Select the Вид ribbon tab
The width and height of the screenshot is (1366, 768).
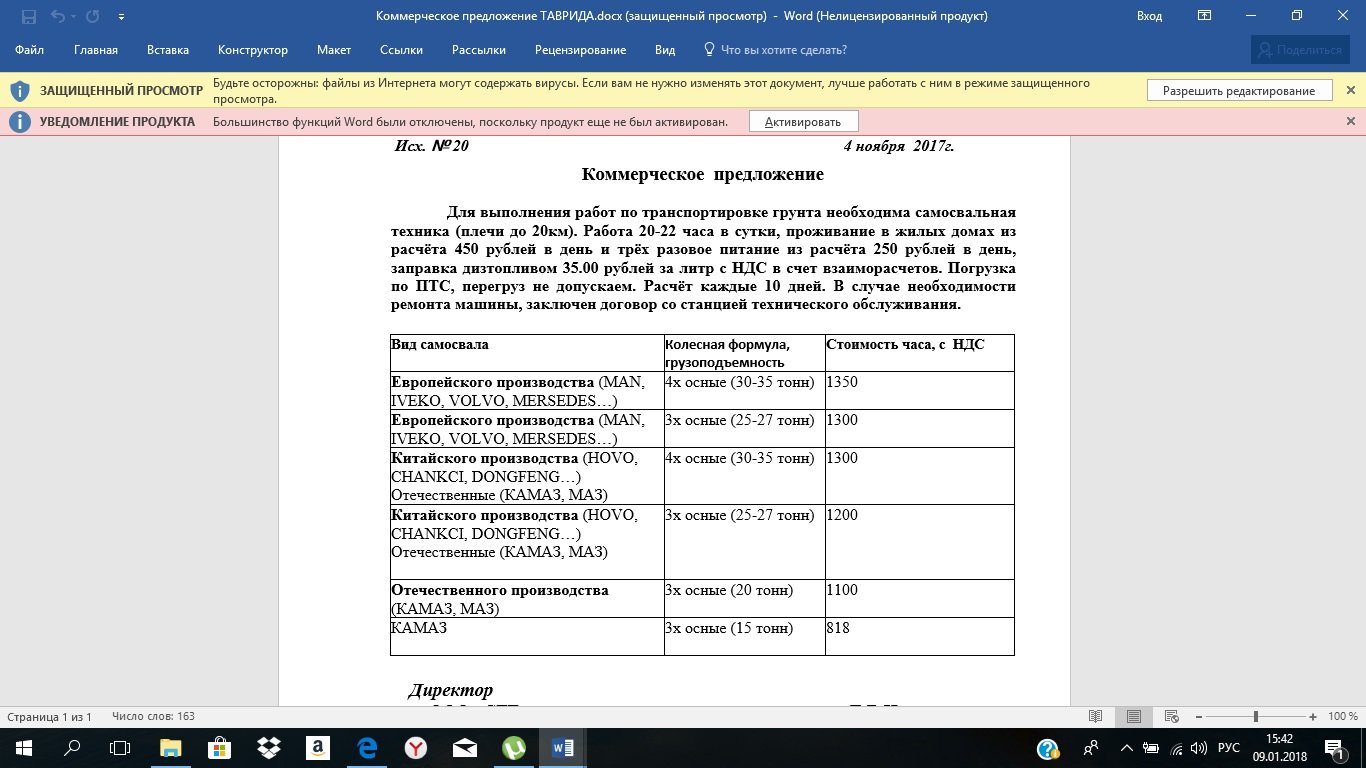665,50
